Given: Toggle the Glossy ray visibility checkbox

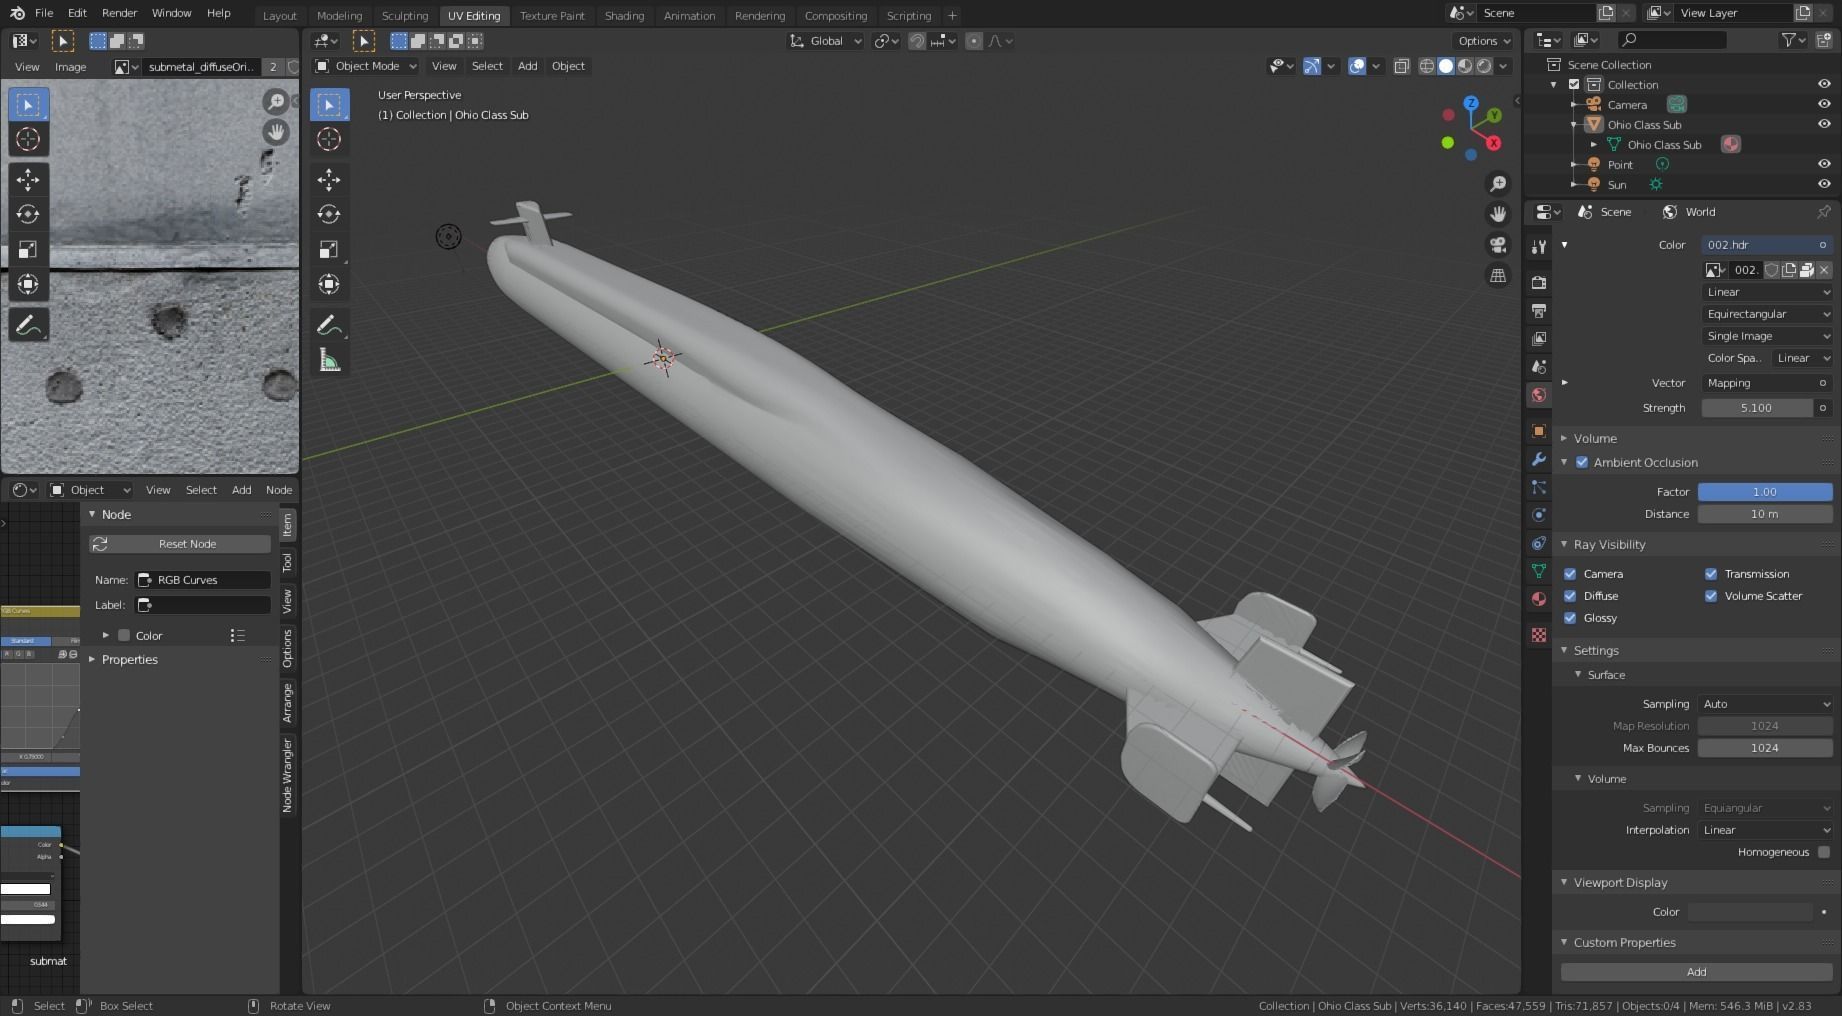Looking at the screenshot, I should click(x=1570, y=618).
